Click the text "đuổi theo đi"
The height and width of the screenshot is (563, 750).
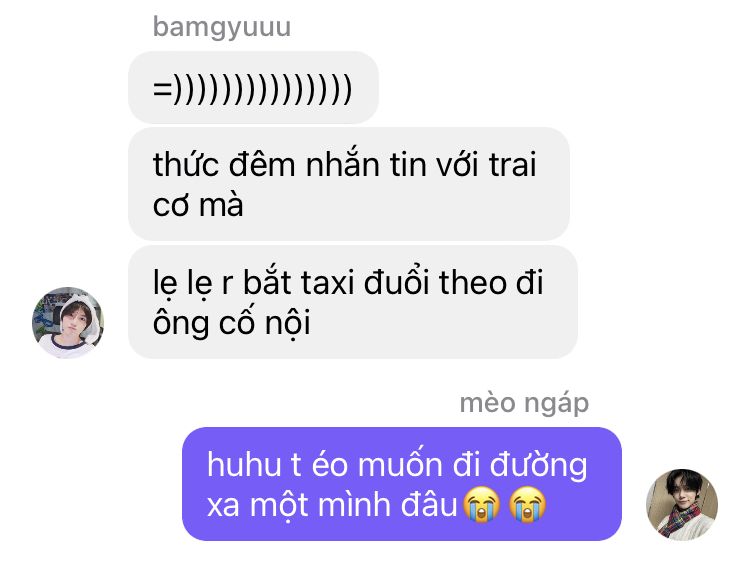pos(453,281)
